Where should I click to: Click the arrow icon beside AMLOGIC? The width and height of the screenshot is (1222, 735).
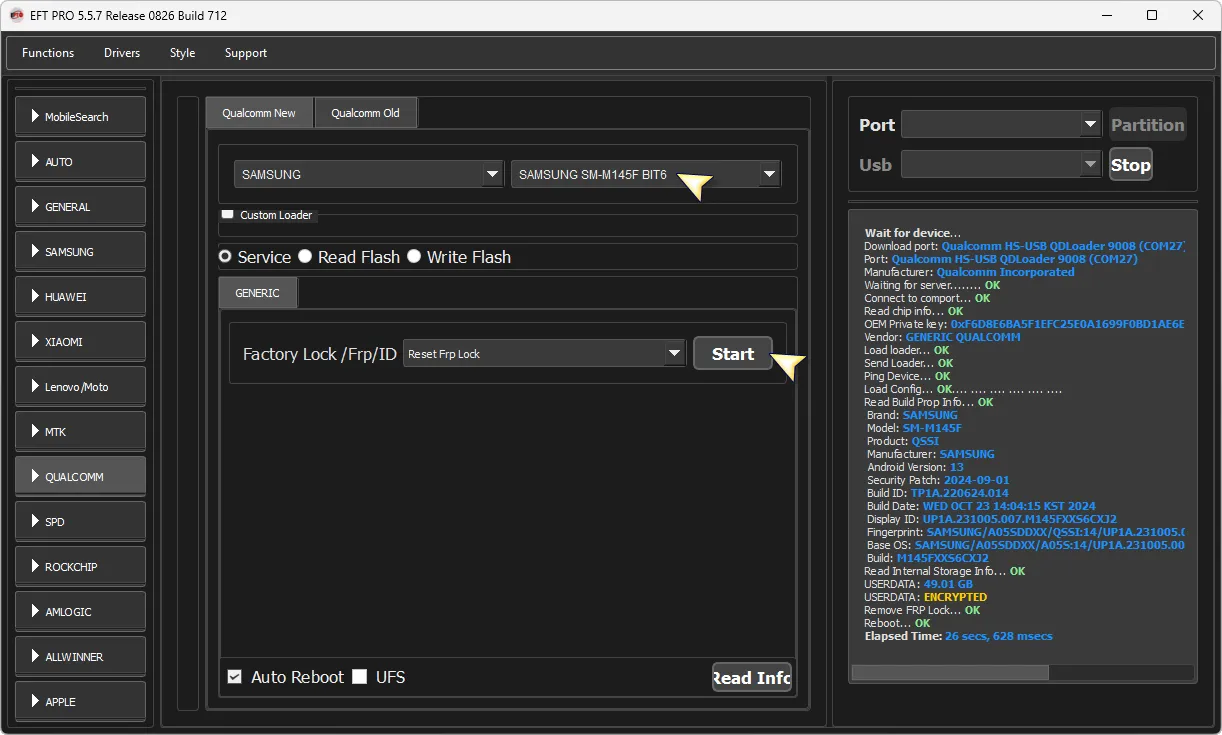tap(35, 611)
